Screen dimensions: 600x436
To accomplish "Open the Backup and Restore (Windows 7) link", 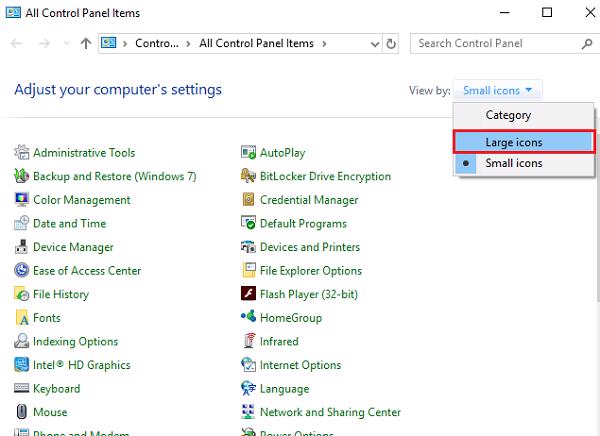I will (x=114, y=177).
